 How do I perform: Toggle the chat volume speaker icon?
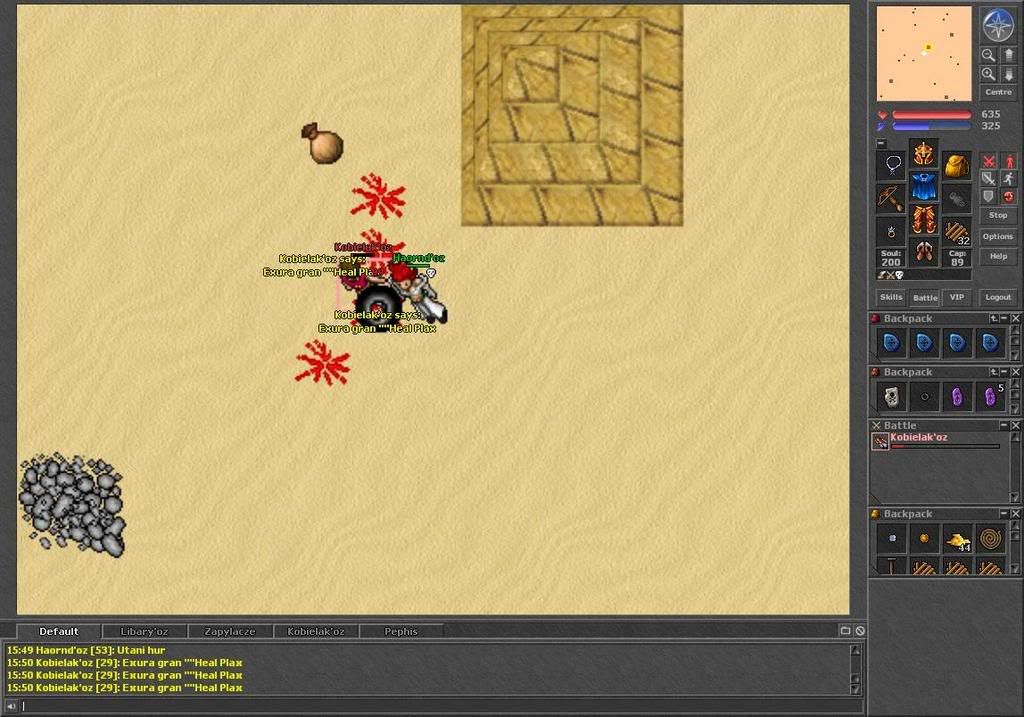coord(11,706)
